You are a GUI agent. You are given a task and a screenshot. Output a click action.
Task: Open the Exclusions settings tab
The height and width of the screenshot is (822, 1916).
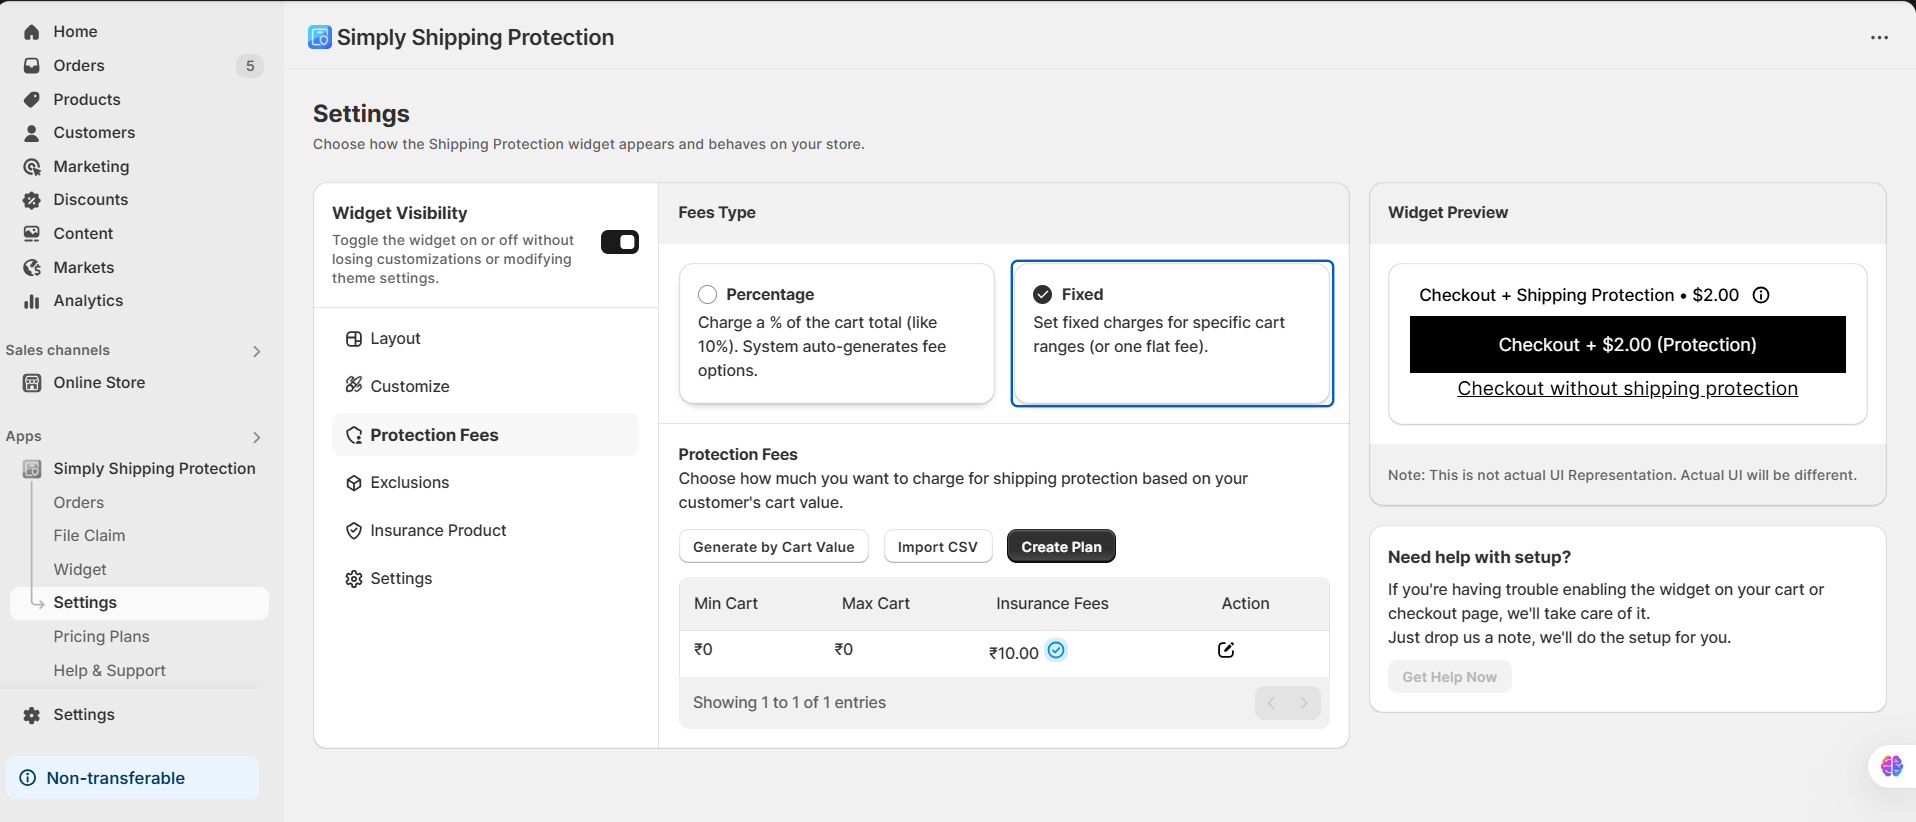409,483
